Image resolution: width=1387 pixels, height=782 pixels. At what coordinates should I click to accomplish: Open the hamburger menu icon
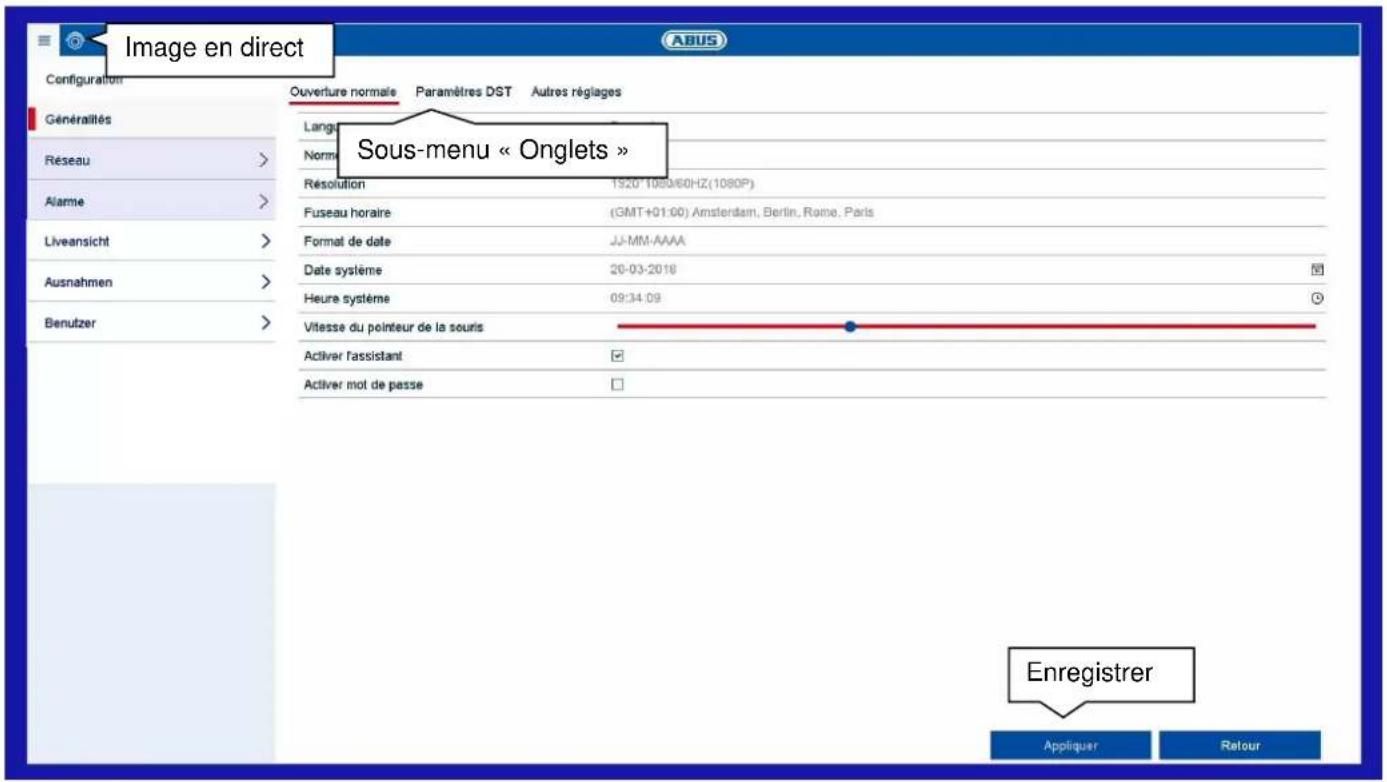(x=44, y=41)
